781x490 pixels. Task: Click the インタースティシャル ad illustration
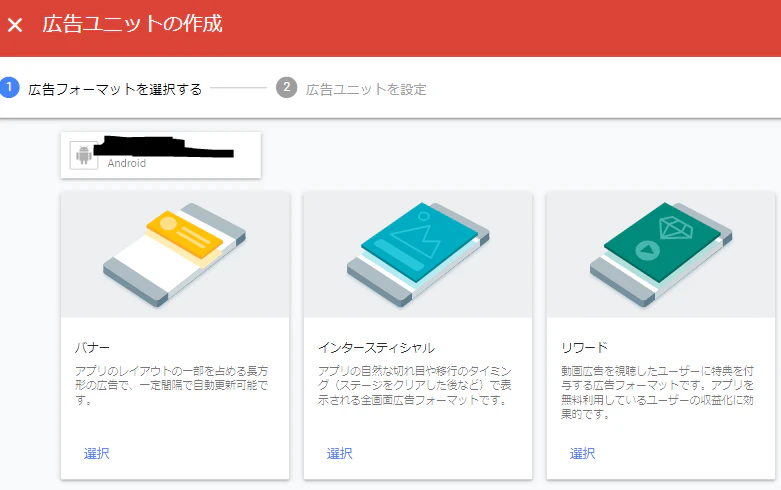[418, 254]
